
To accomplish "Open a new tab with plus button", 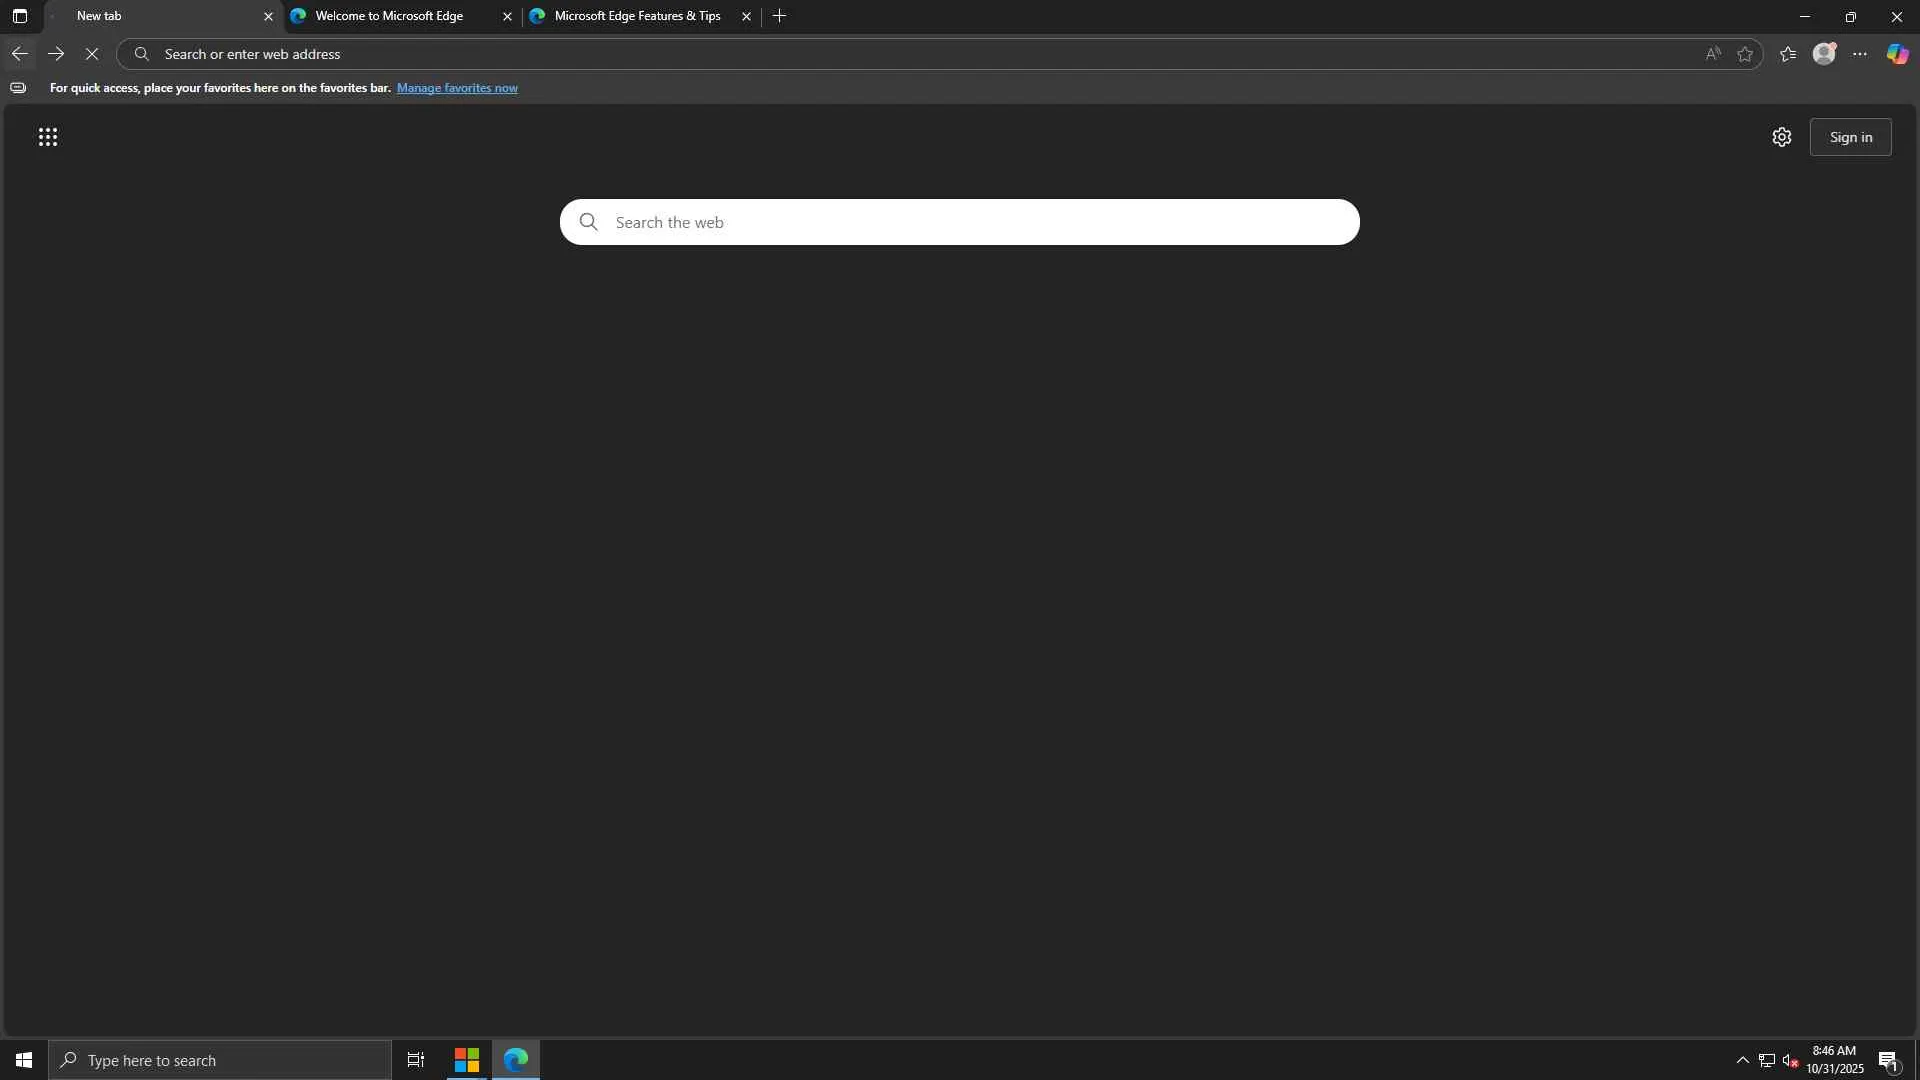I will pyautogui.click(x=779, y=16).
